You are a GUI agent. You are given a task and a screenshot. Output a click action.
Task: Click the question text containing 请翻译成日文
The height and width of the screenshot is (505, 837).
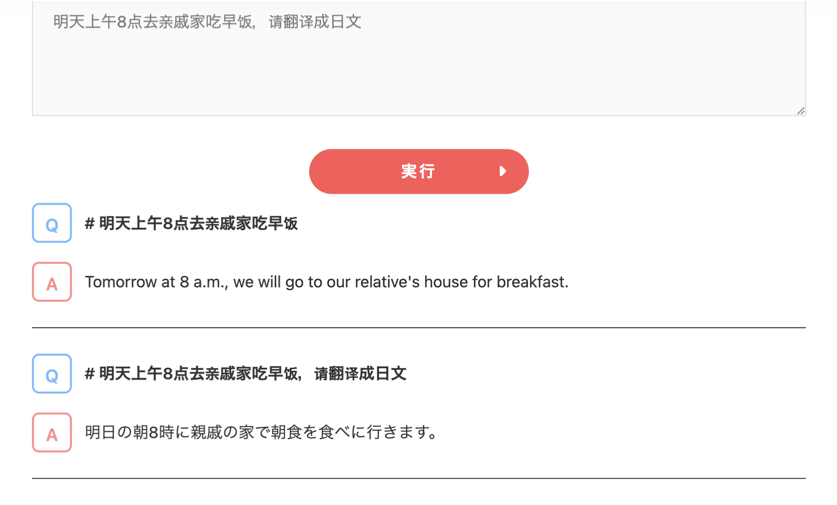pyautogui.click(x=245, y=374)
